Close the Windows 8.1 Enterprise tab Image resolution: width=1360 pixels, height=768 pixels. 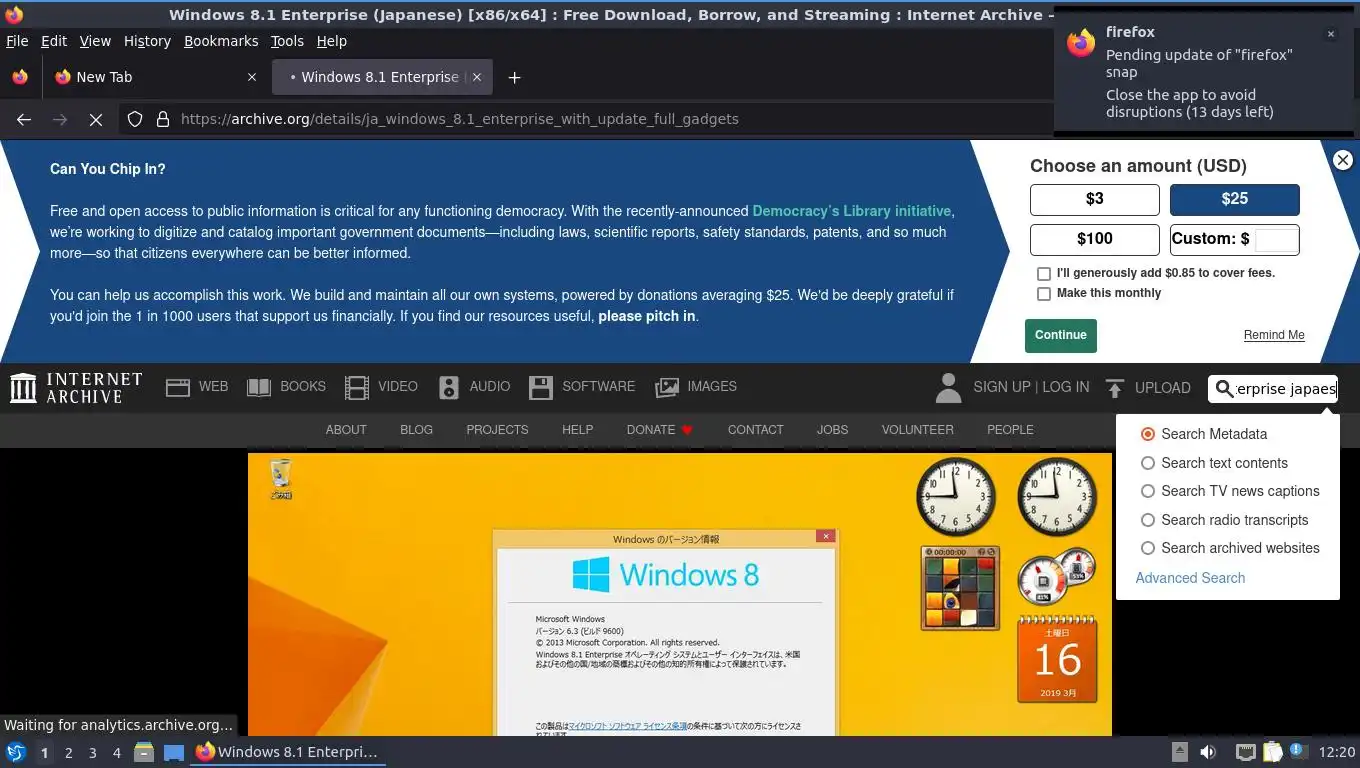[477, 77]
